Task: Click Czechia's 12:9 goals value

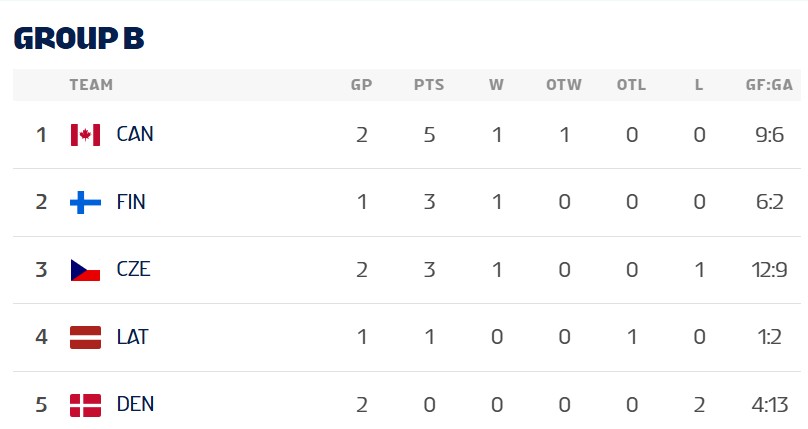Action: [769, 269]
